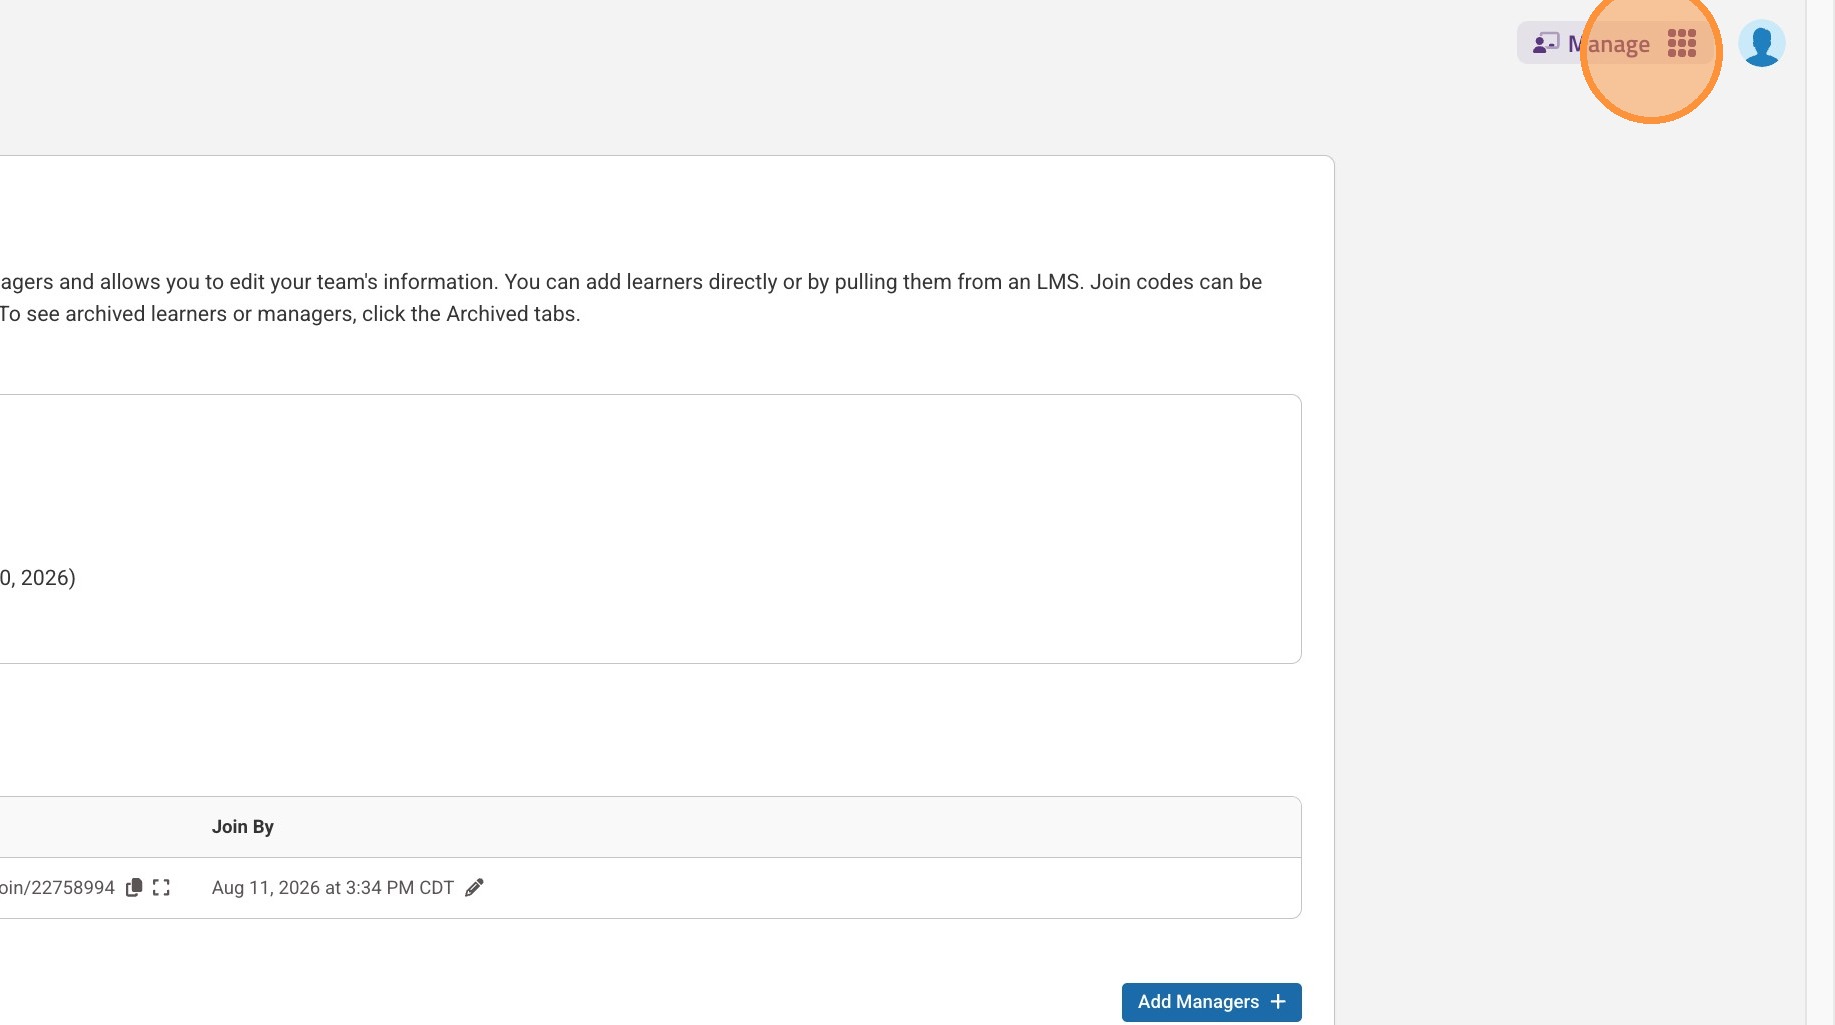
Task: Edit the Join By date with pencil
Action: point(475,888)
